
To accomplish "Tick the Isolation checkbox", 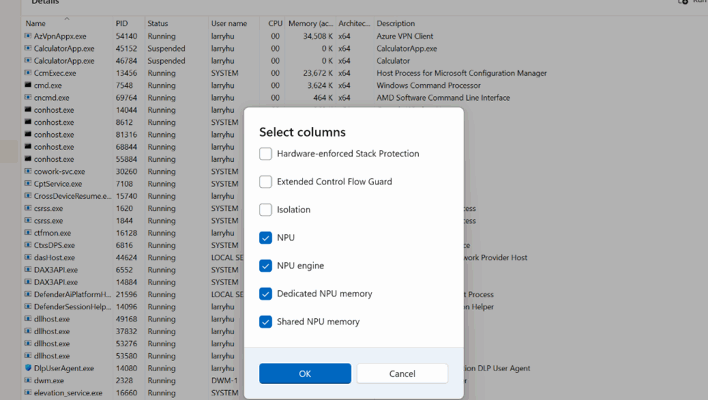I will 266,210.
